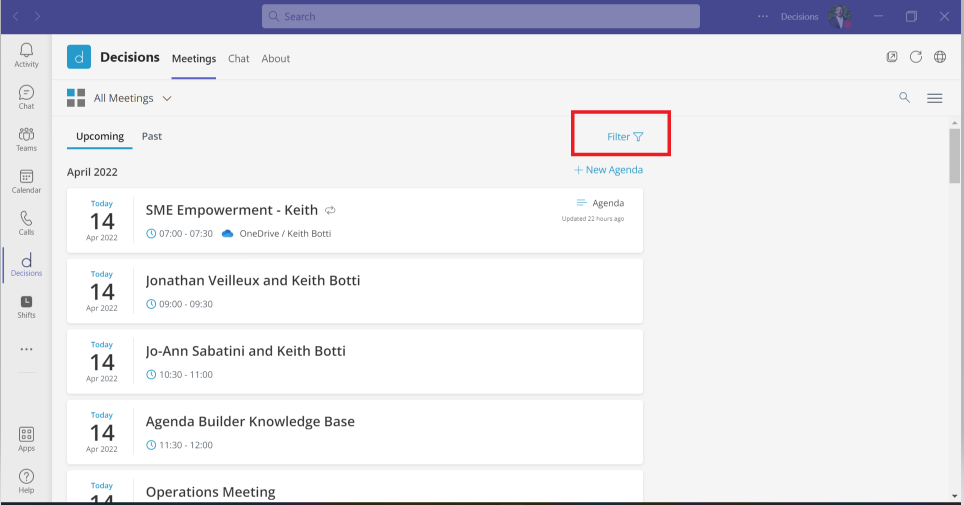Open Agenda for SME Empowerment meeting
This screenshot has width=964, height=505.
click(x=608, y=203)
